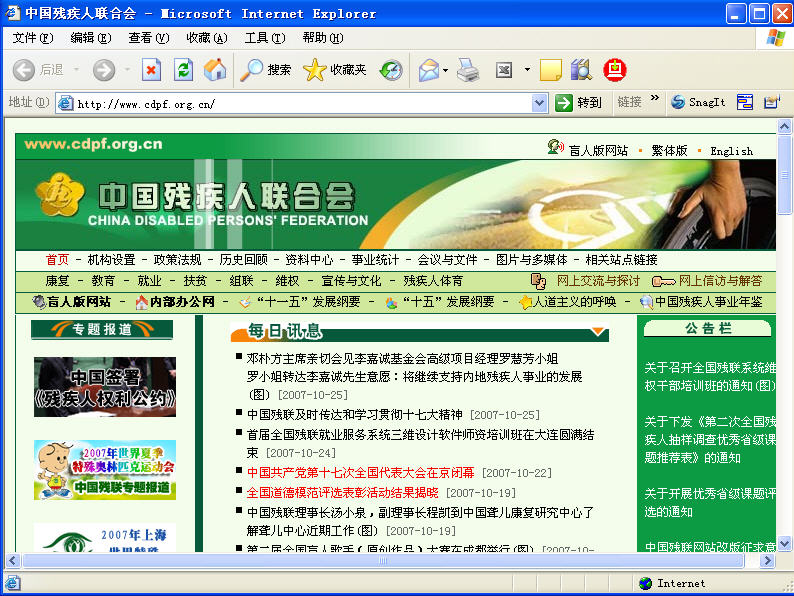Open the address bar URL dropdown
Image resolution: width=794 pixels, height=596 pixels.
pyautogui.click(x=540, y=103)
